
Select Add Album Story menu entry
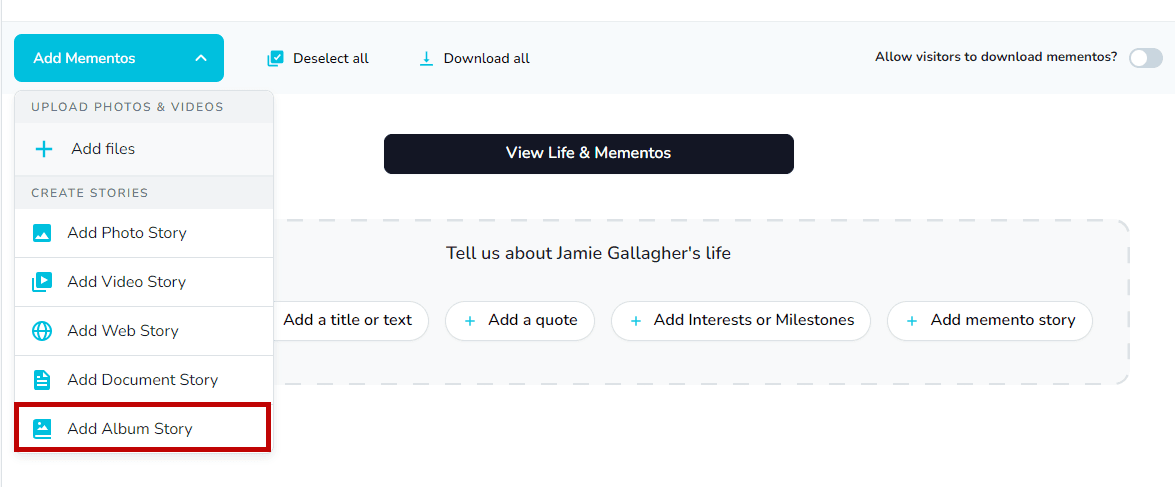[130, 429]
